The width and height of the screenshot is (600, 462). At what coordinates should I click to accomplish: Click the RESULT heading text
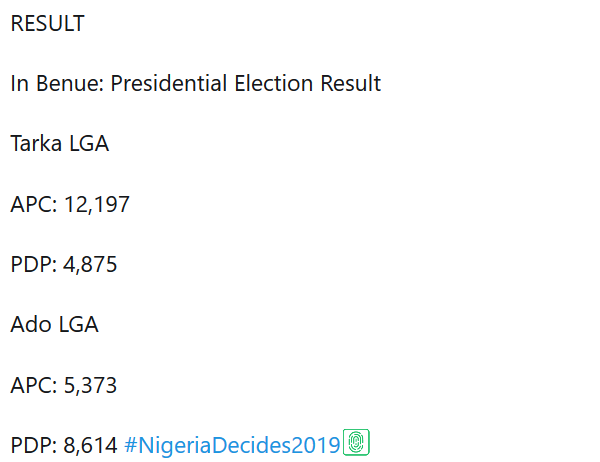point(48,24)
